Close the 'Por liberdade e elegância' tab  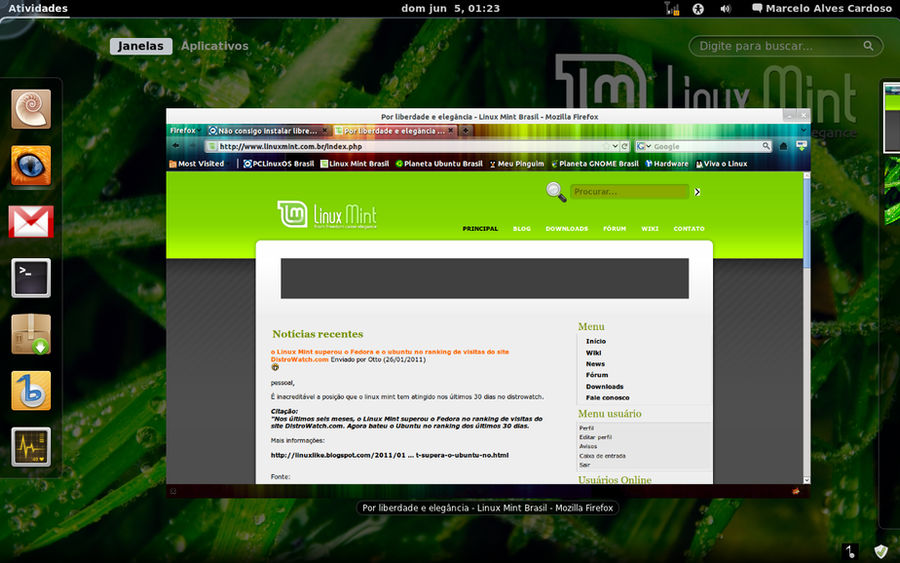(x=451, y=131)
